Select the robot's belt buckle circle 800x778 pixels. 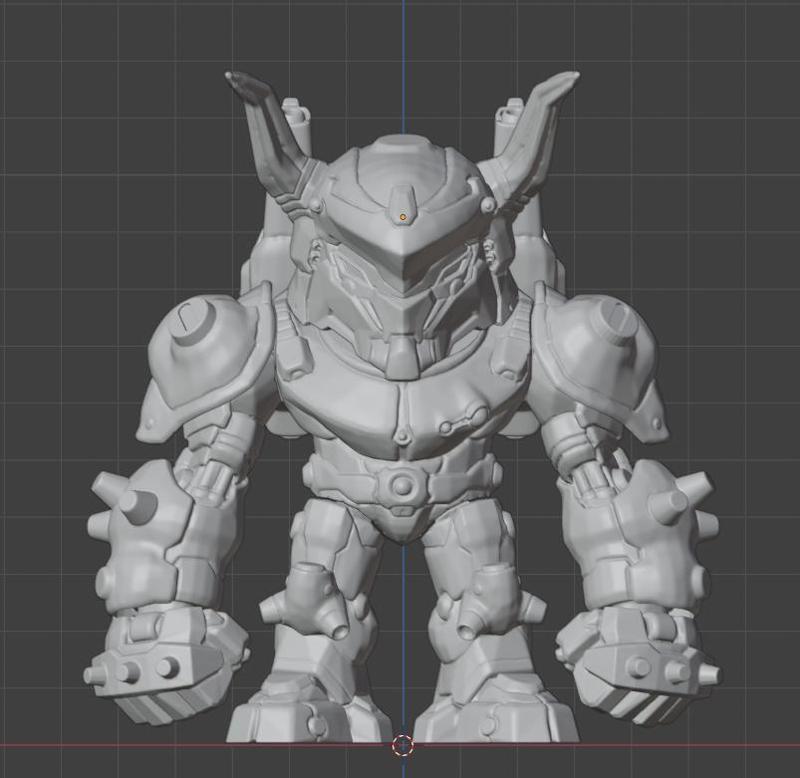(x=402, y=487)
